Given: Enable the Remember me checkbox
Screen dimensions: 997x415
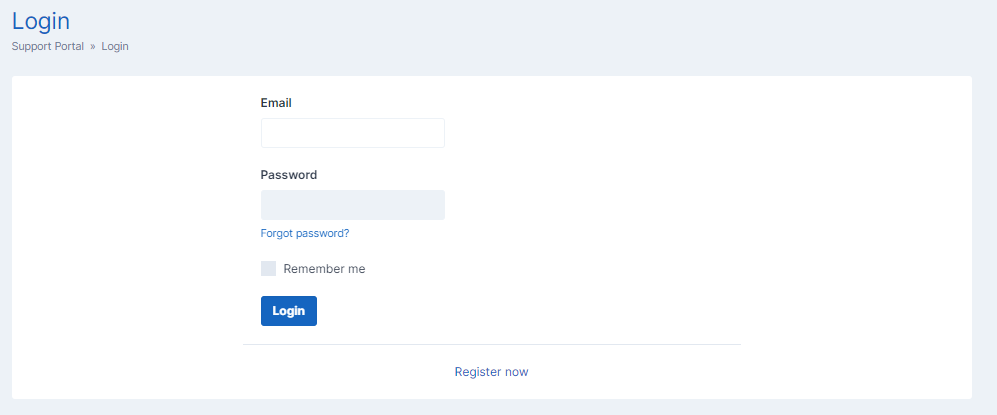Looking at the screenshot, I should [x=268, y=268].
